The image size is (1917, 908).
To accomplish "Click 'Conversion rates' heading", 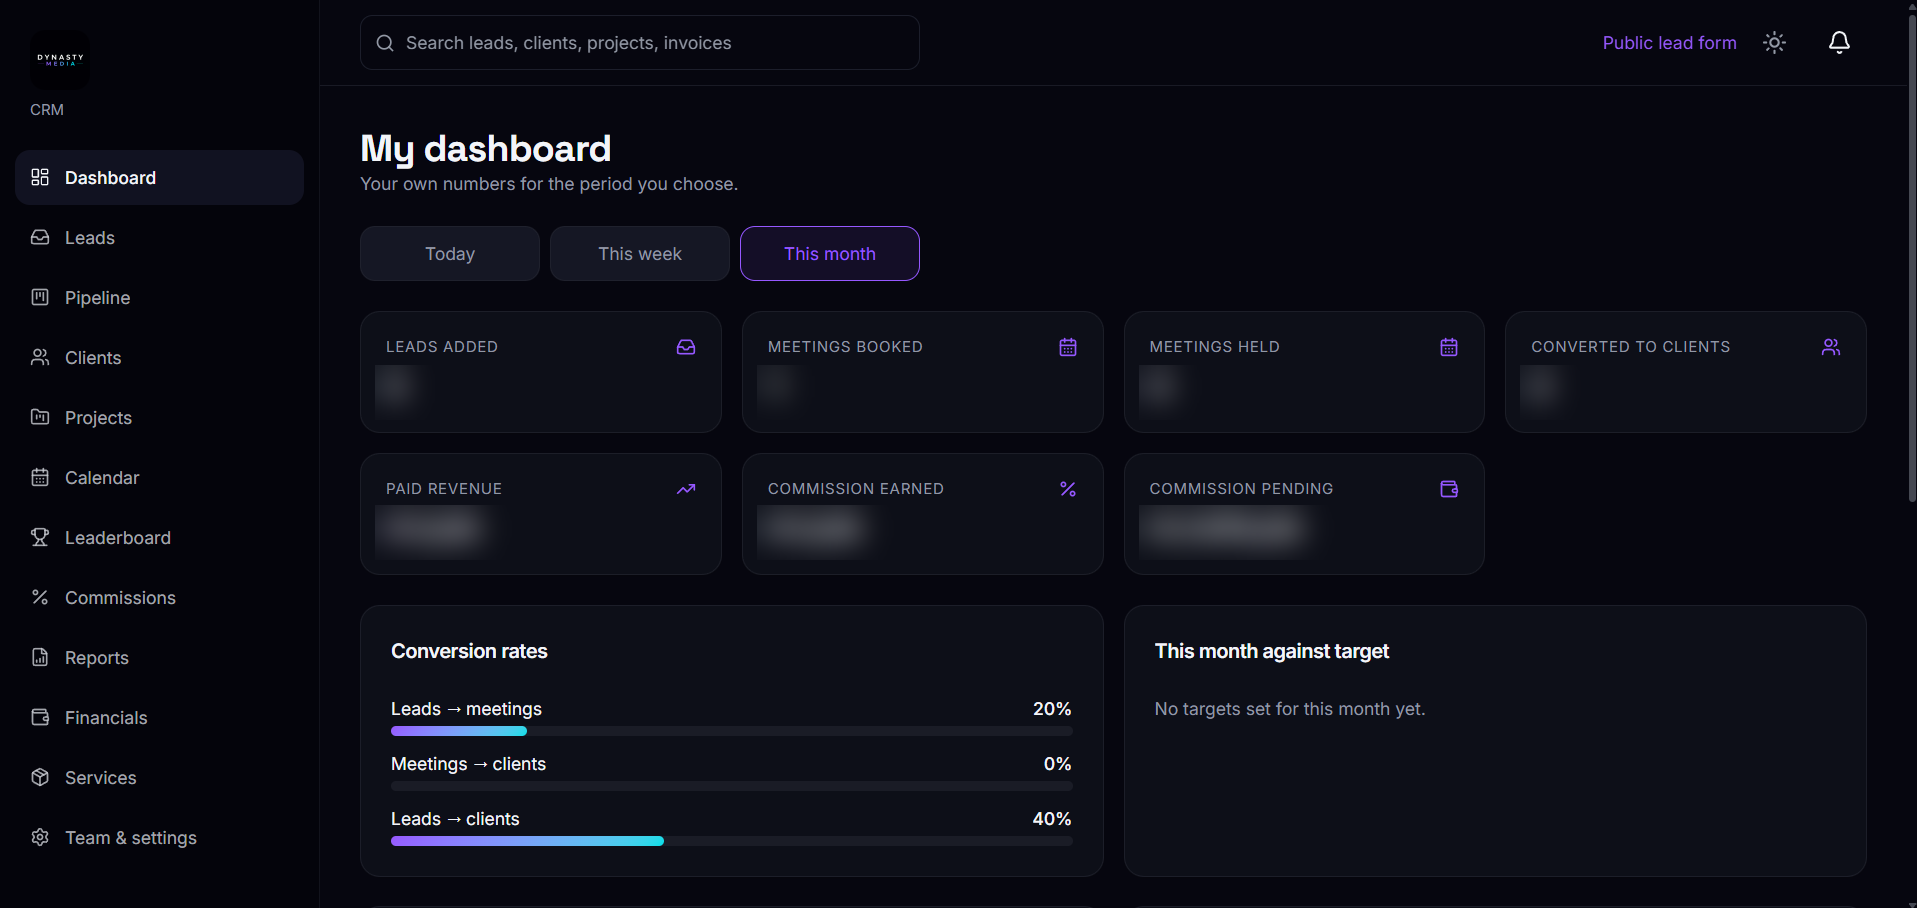I will (x=469, y=651).
